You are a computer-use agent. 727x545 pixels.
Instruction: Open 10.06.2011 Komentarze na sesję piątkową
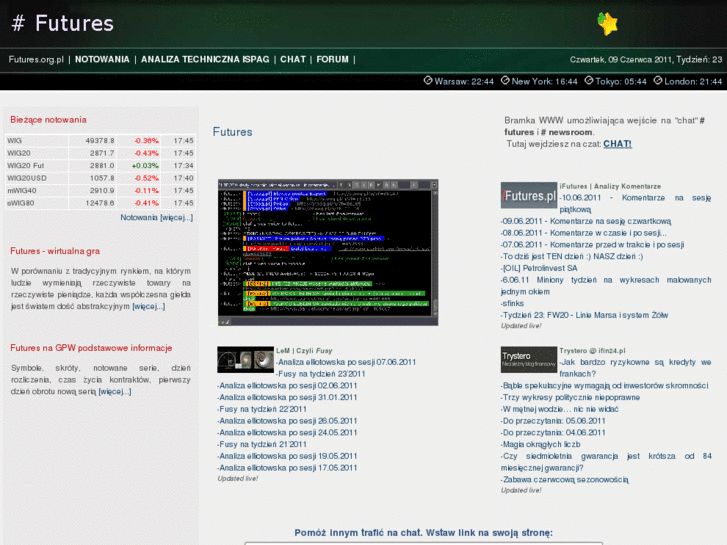coord(635,204)
